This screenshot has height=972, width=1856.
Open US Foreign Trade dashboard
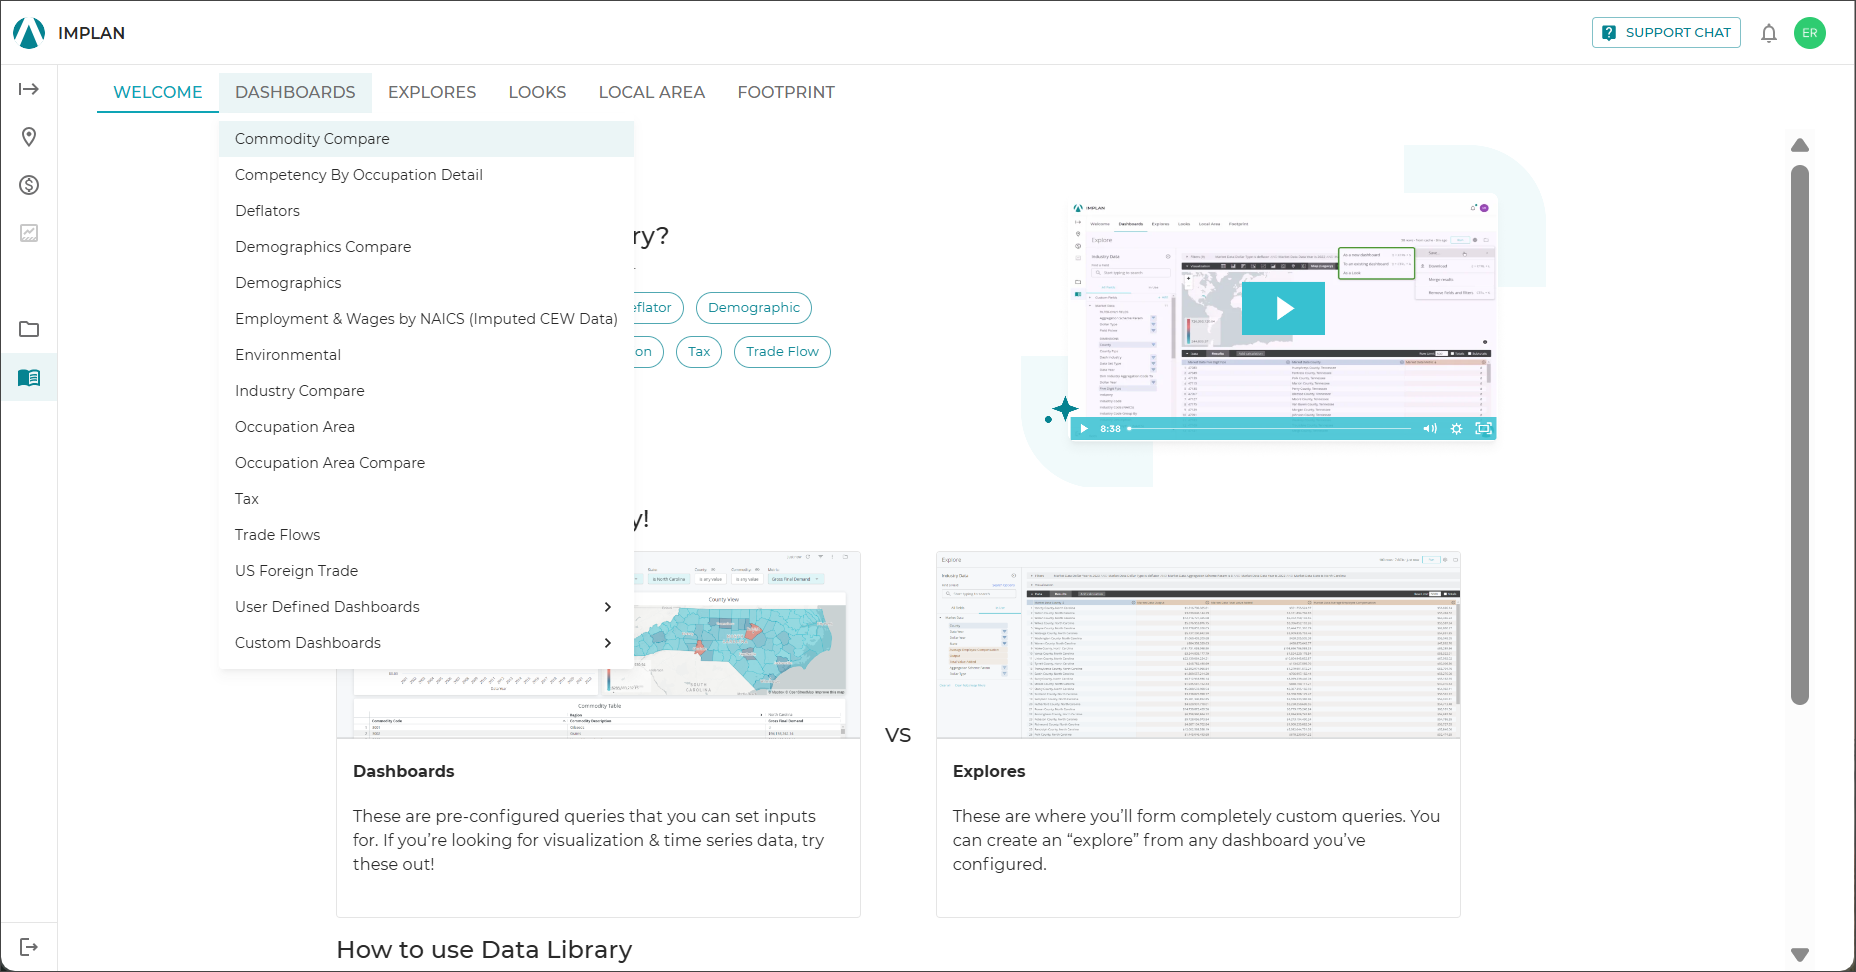pyautogui.click(x=426, y=571)
